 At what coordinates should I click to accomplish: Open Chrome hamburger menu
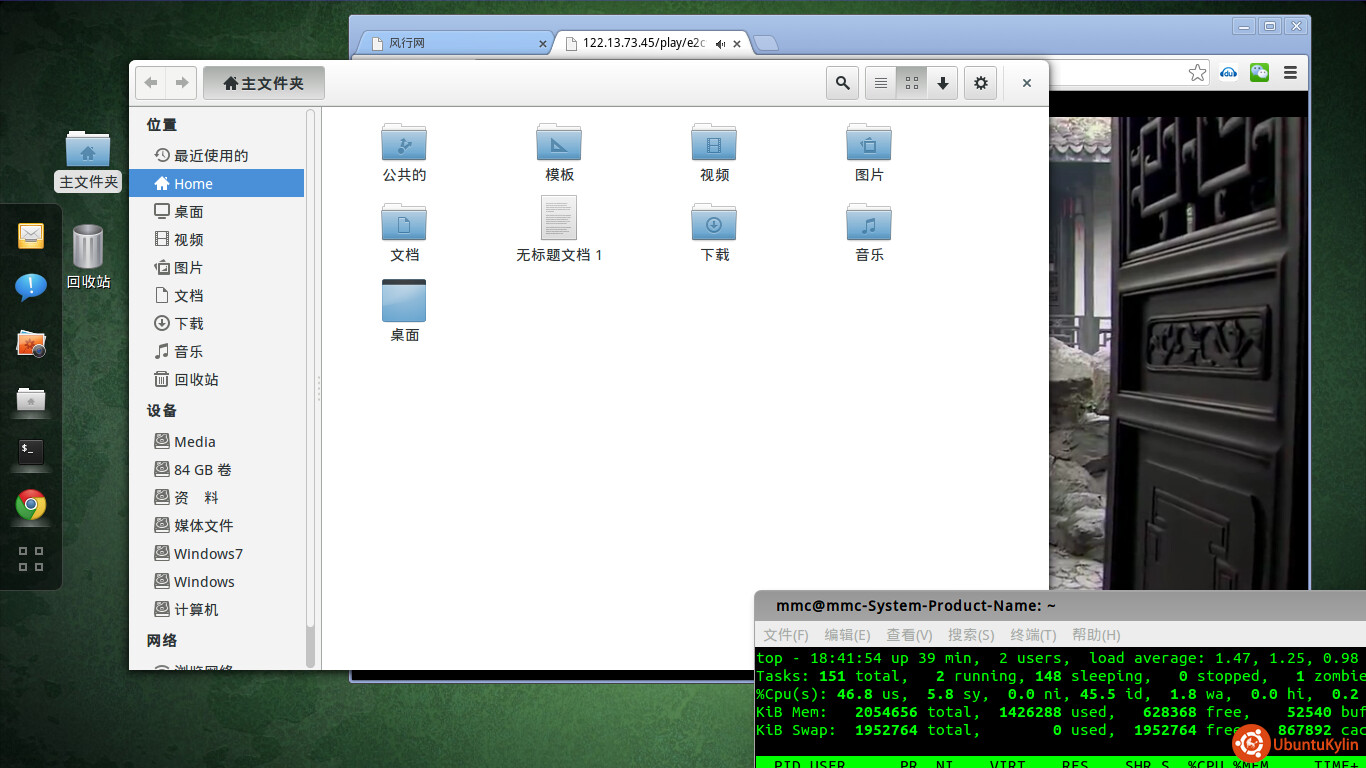1290,73
